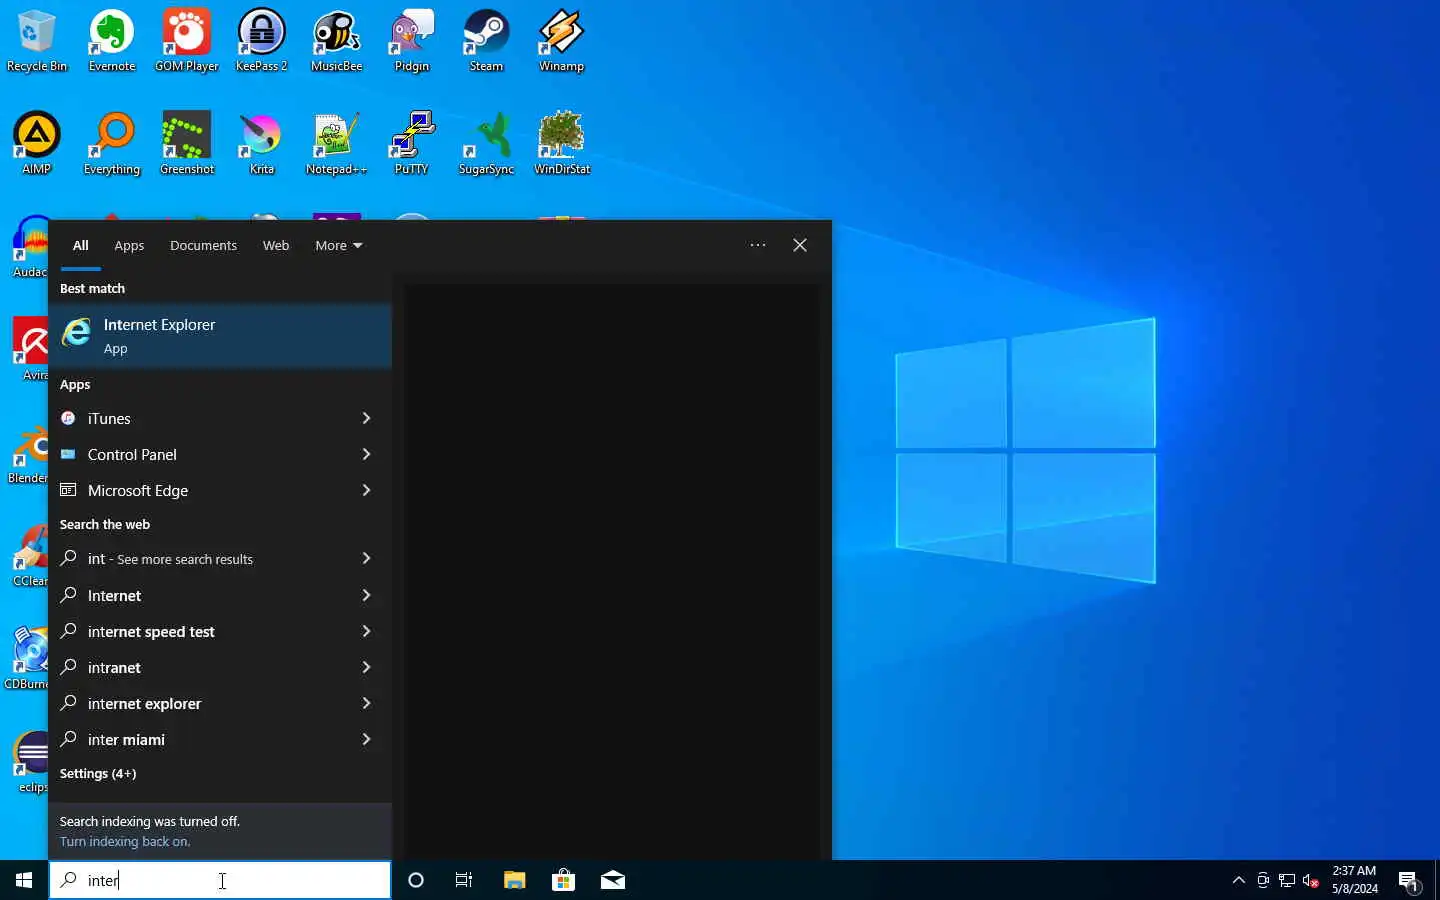The height and width of the screenshot is (900, 1440).
Task: Select the Control Panel app result
Action: pyautogui.click(x=195, y=454)
